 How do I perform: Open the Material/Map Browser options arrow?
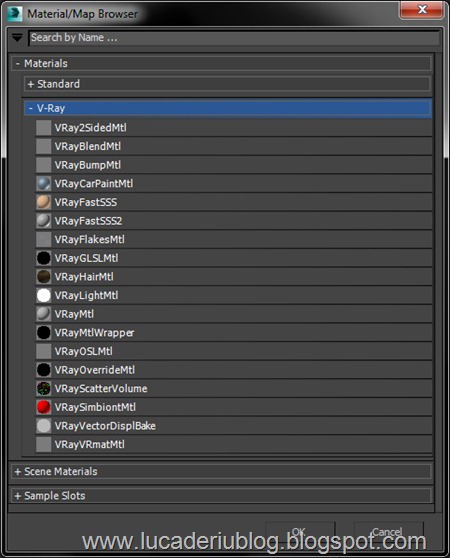pyautogui.click(x=17, y=37)
